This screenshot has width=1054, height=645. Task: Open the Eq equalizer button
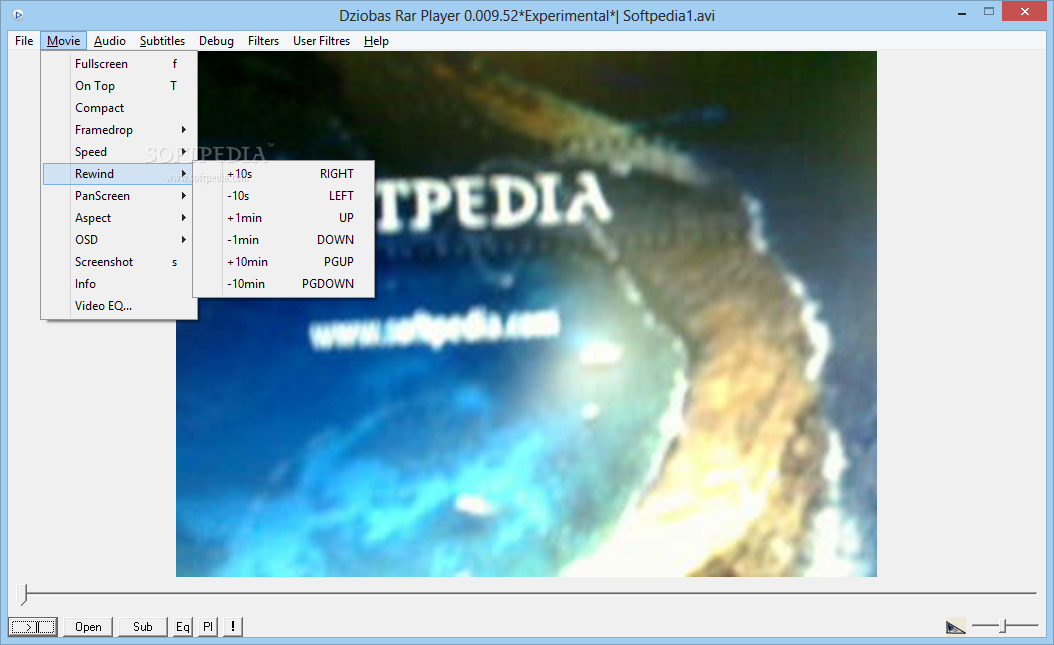183,627
